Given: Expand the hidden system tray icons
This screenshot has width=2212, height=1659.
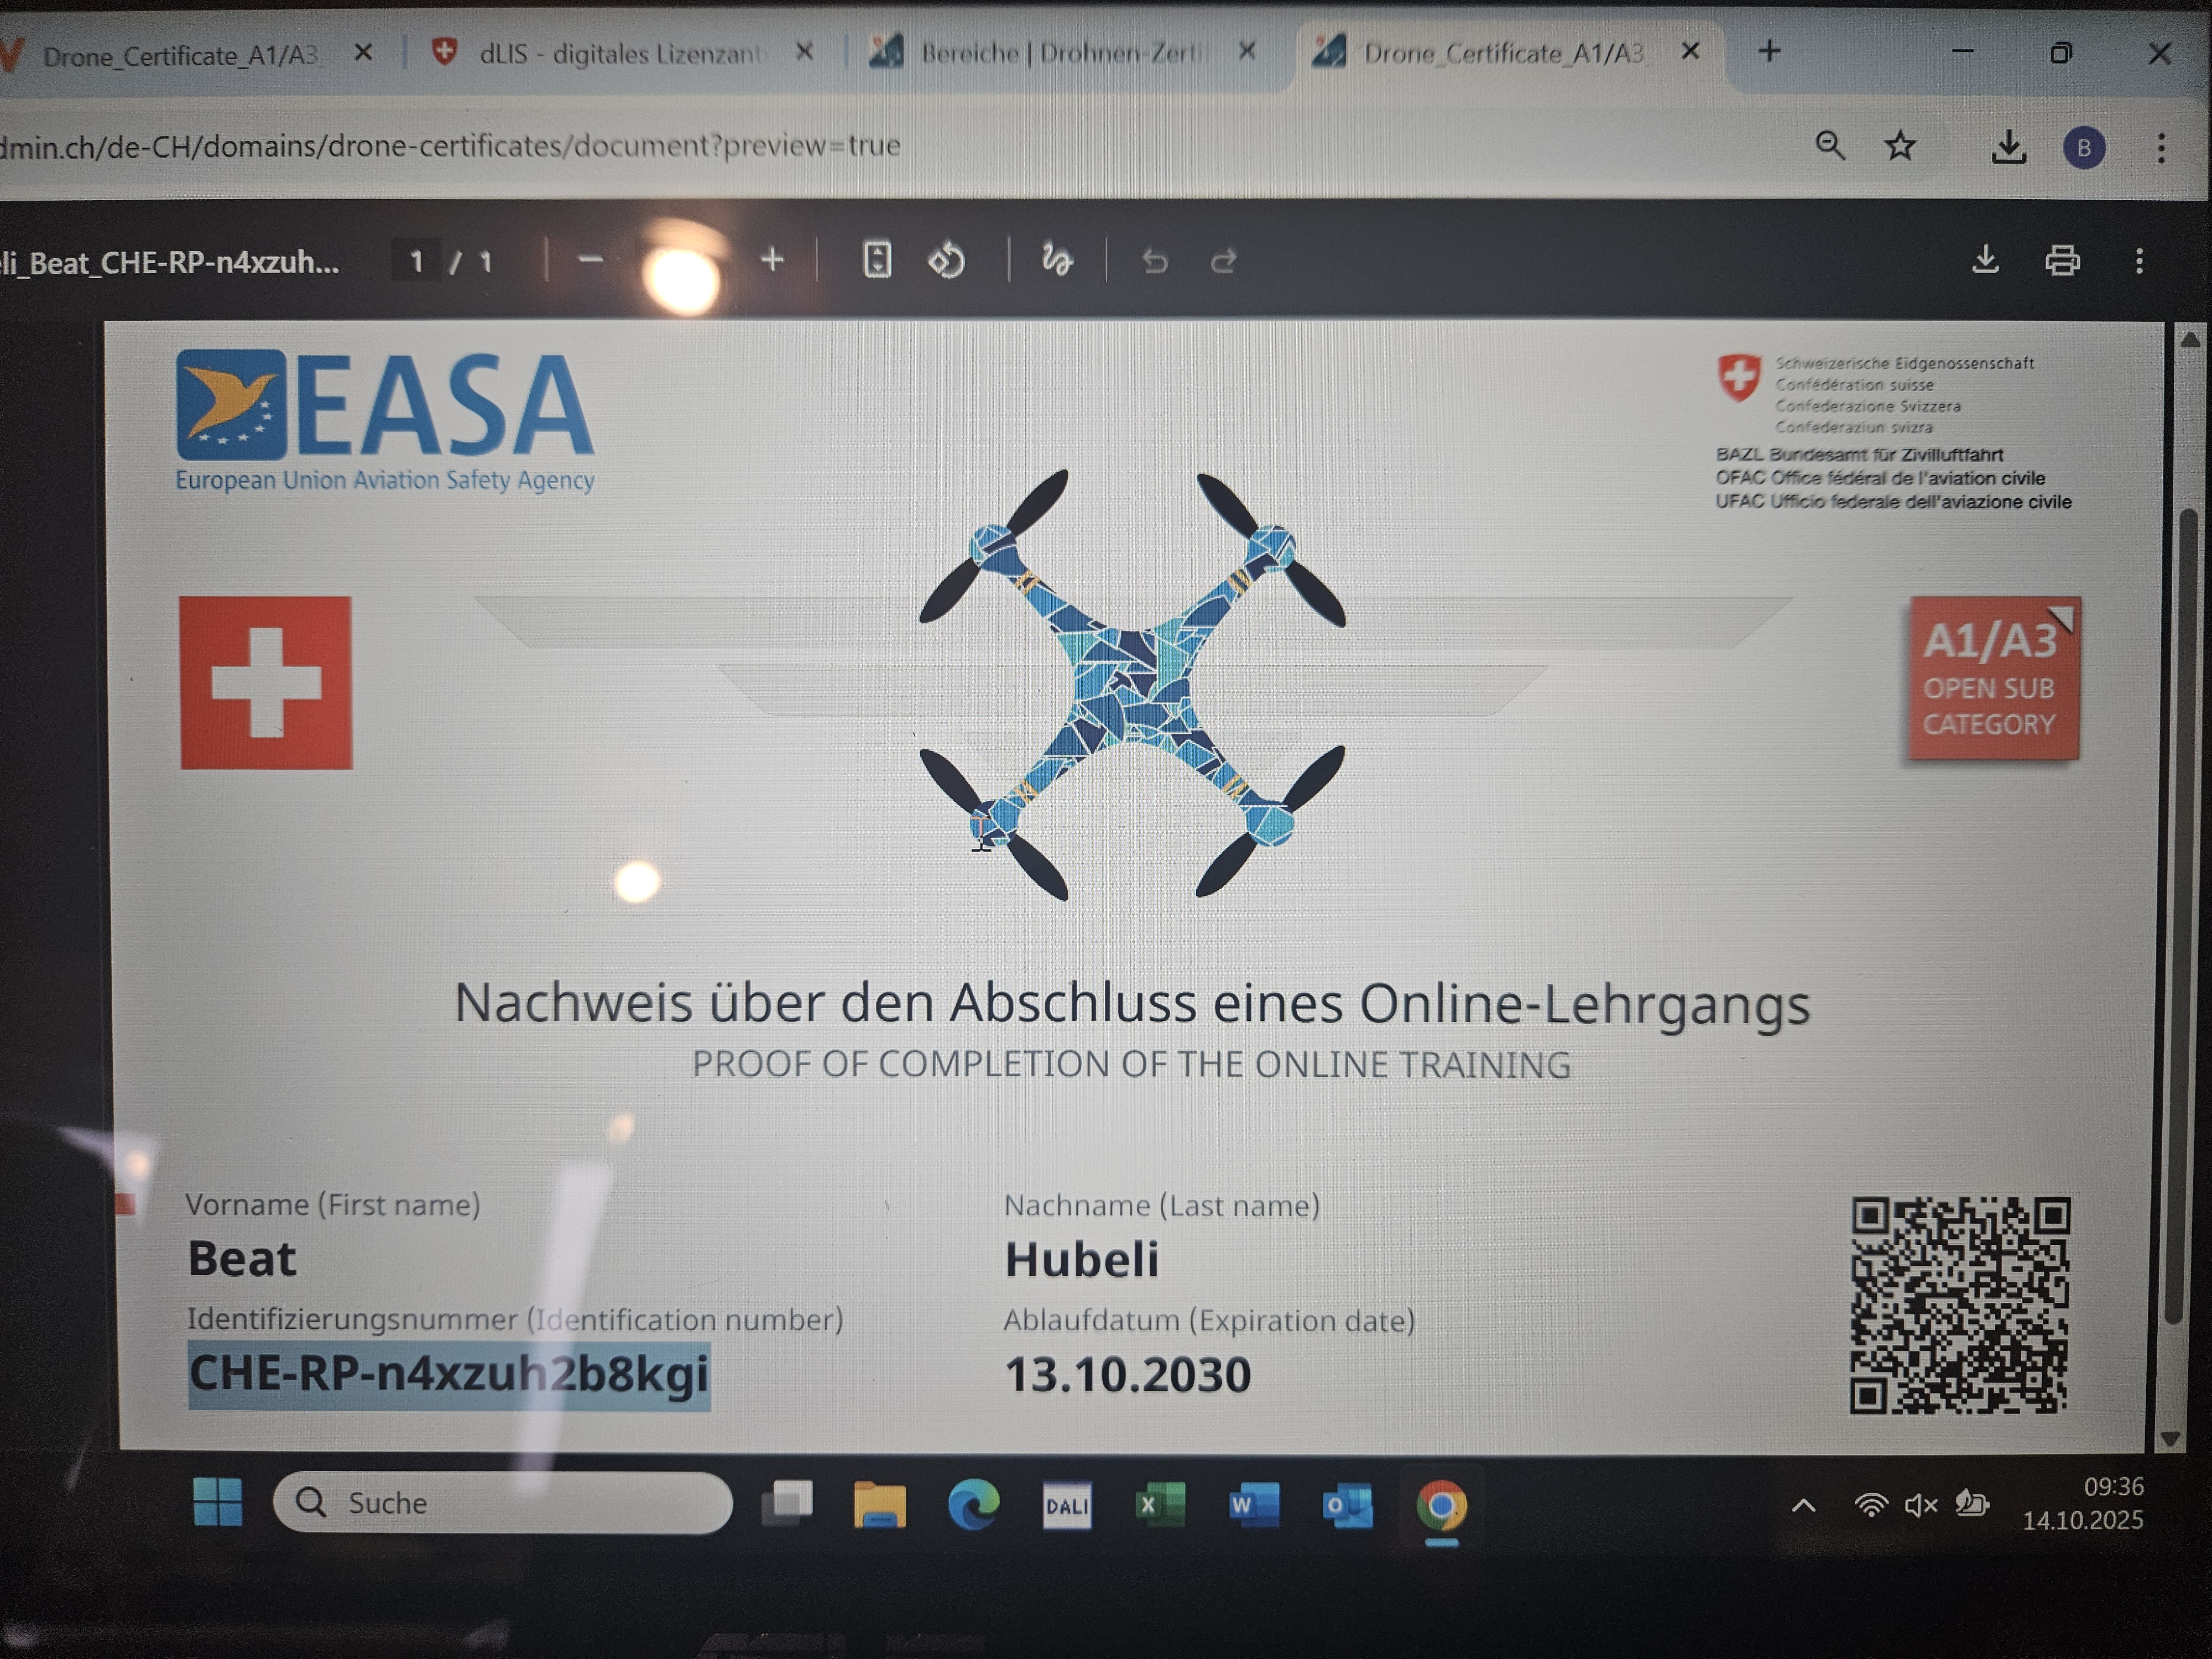Looking at the screenshot, I should 1803,1505.
